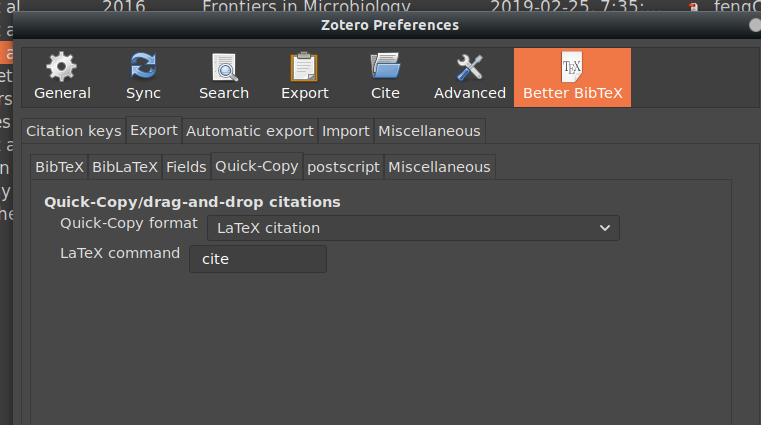The width and height of the screenshot is (761, 425).
Task: Select the BibLaTeX sub-tab
Action: point(125,167)
